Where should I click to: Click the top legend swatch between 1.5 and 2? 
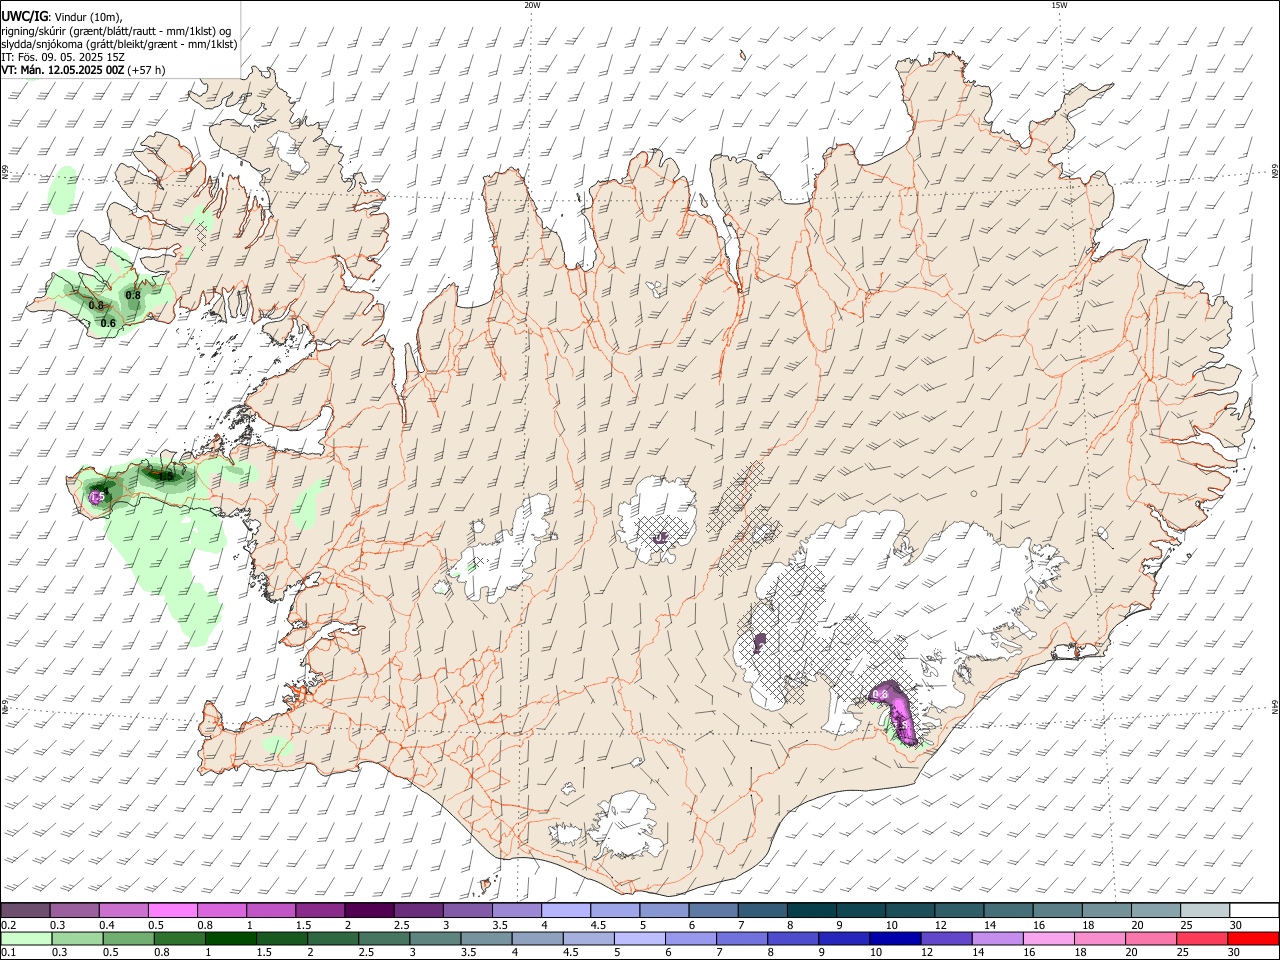(320, 911)
